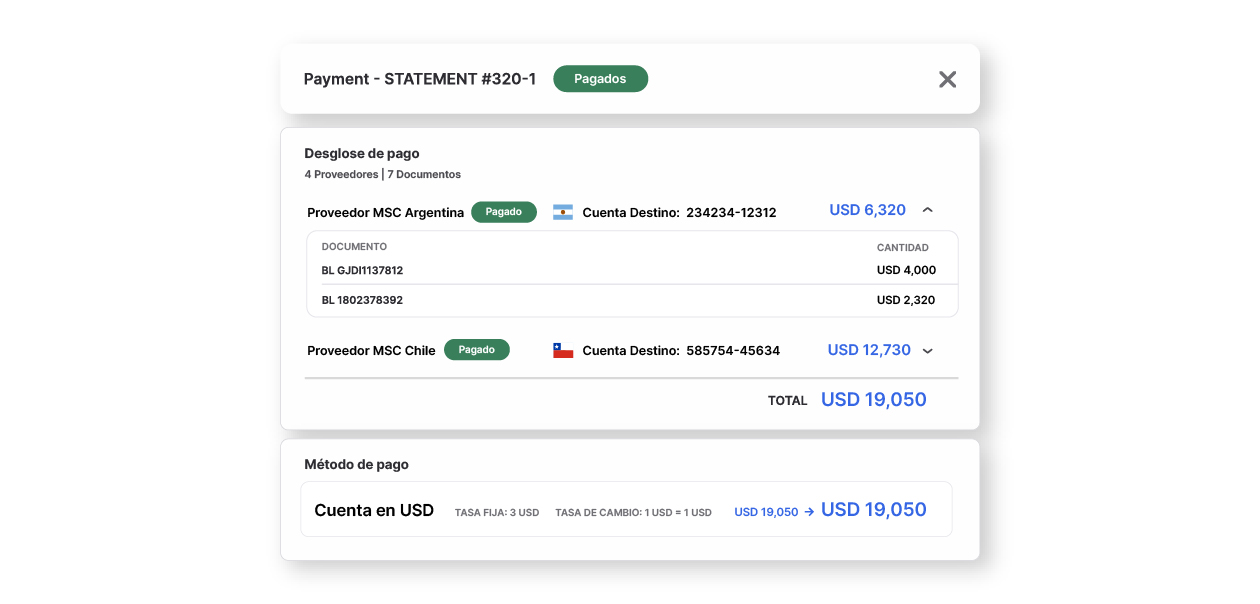Viewport: 1260px width, 604px height.
Task: Click the TOTAL USD 19,050 amount
Action: click(873, 400)
